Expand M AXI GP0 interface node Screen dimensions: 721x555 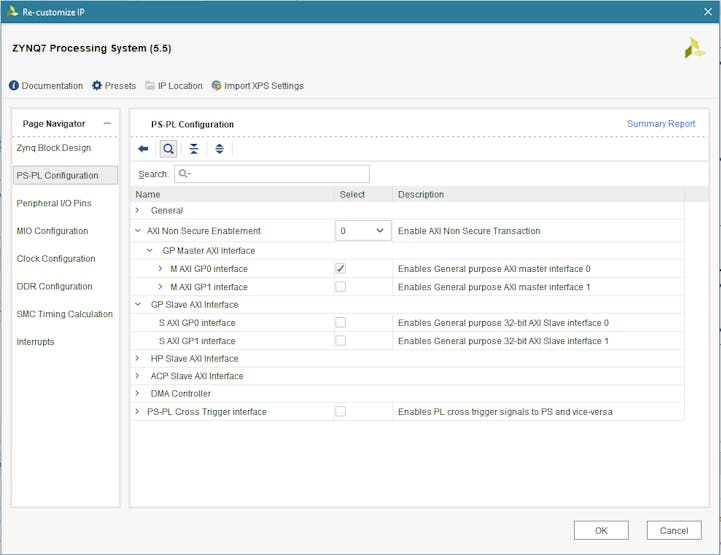click(160, 268)
